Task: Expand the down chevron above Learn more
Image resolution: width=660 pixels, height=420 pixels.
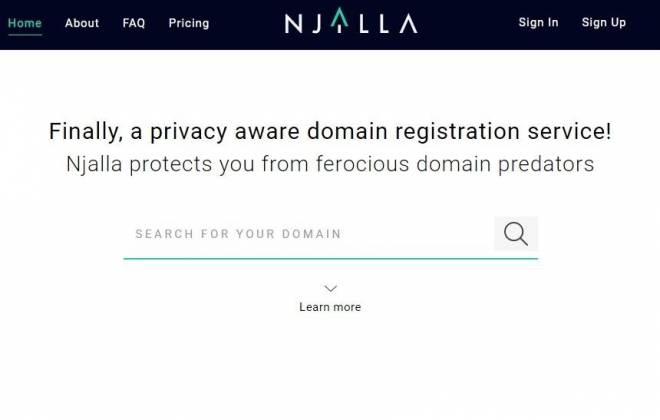Action: pyautogui.click(x=330, y=289)
